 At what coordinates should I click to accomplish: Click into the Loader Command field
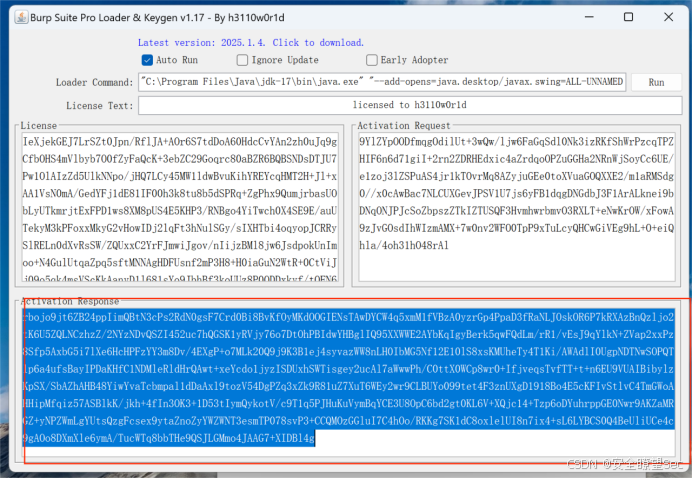tap(382, 82)
